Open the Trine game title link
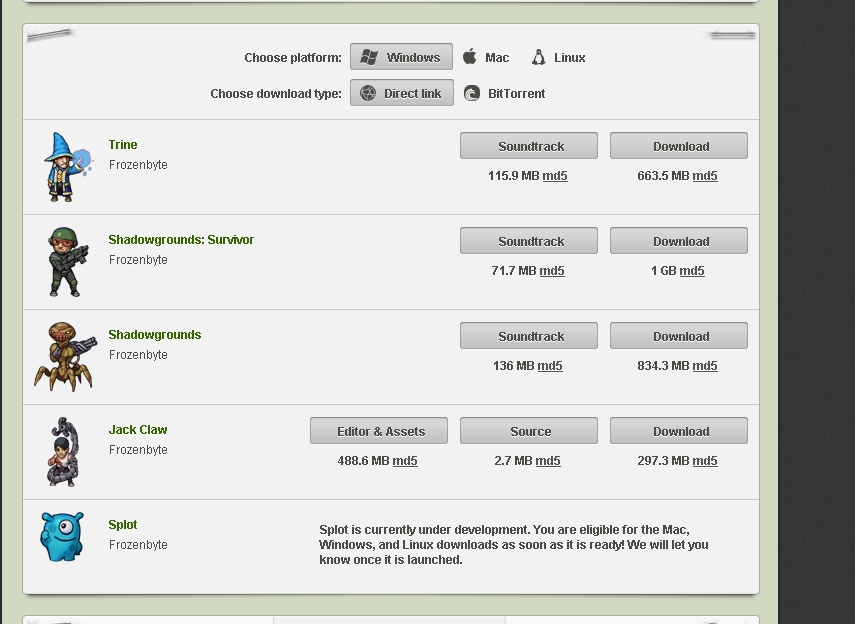Viewport: 855px width, 624px height. pos(123,145)
